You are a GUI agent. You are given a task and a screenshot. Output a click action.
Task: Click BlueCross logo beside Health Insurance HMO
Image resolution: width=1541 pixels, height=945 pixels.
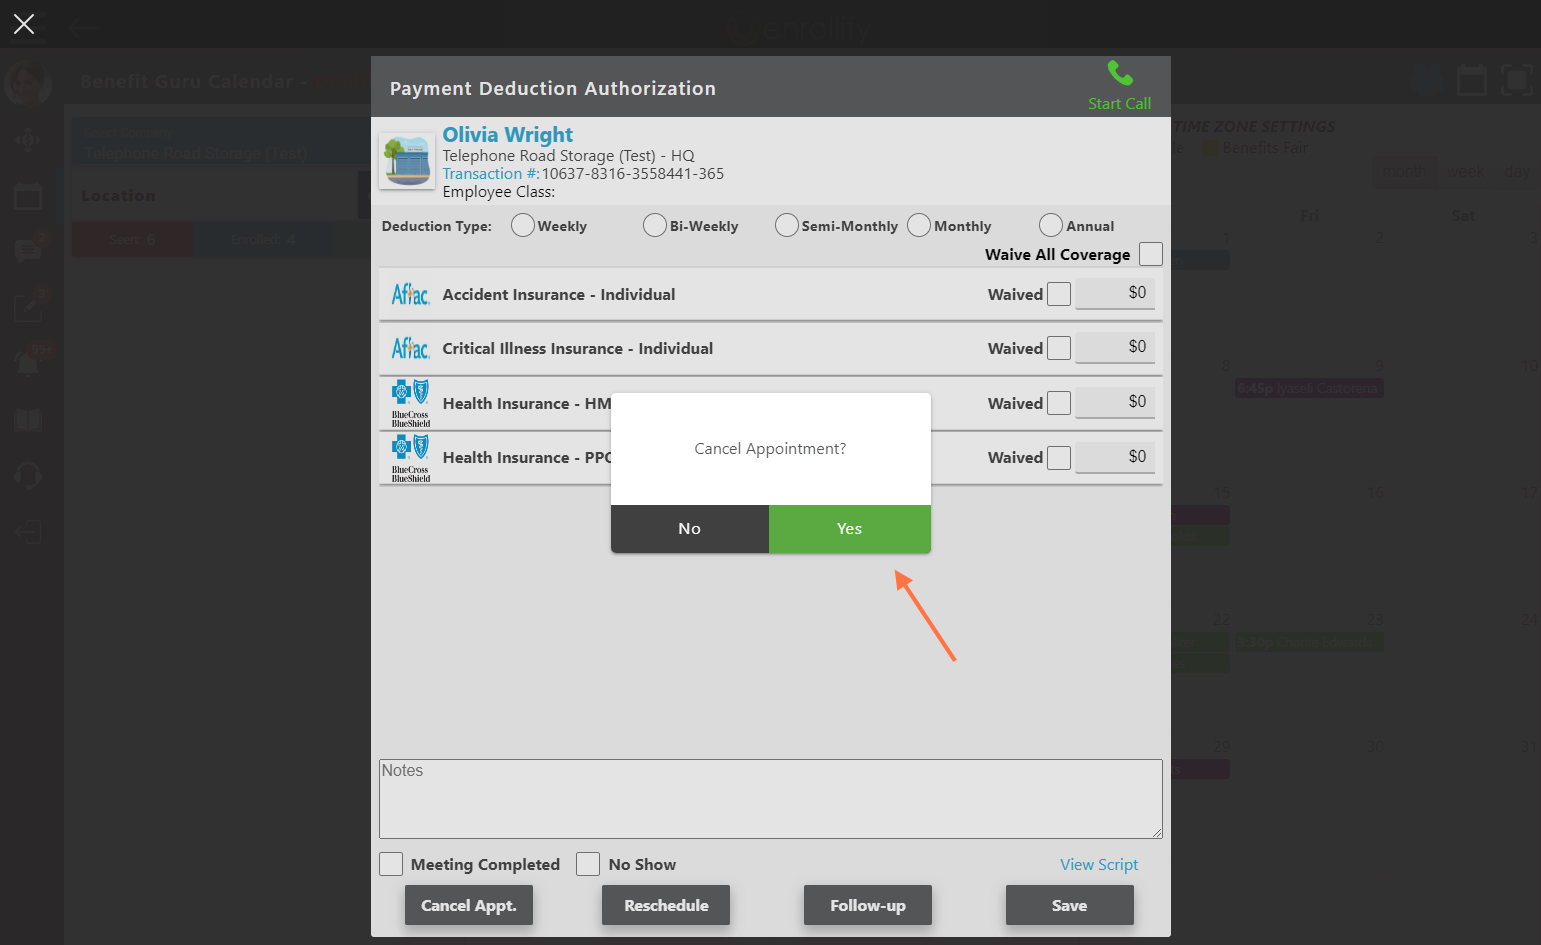tap(410, 403)
